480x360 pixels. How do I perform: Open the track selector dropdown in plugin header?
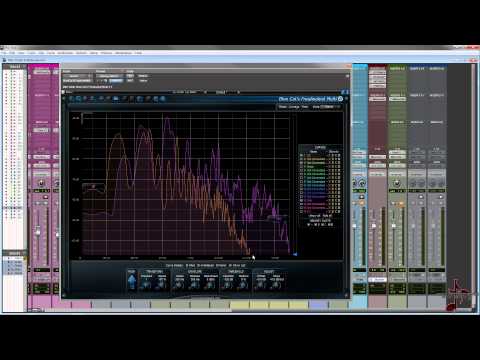(x=77, y=76)
